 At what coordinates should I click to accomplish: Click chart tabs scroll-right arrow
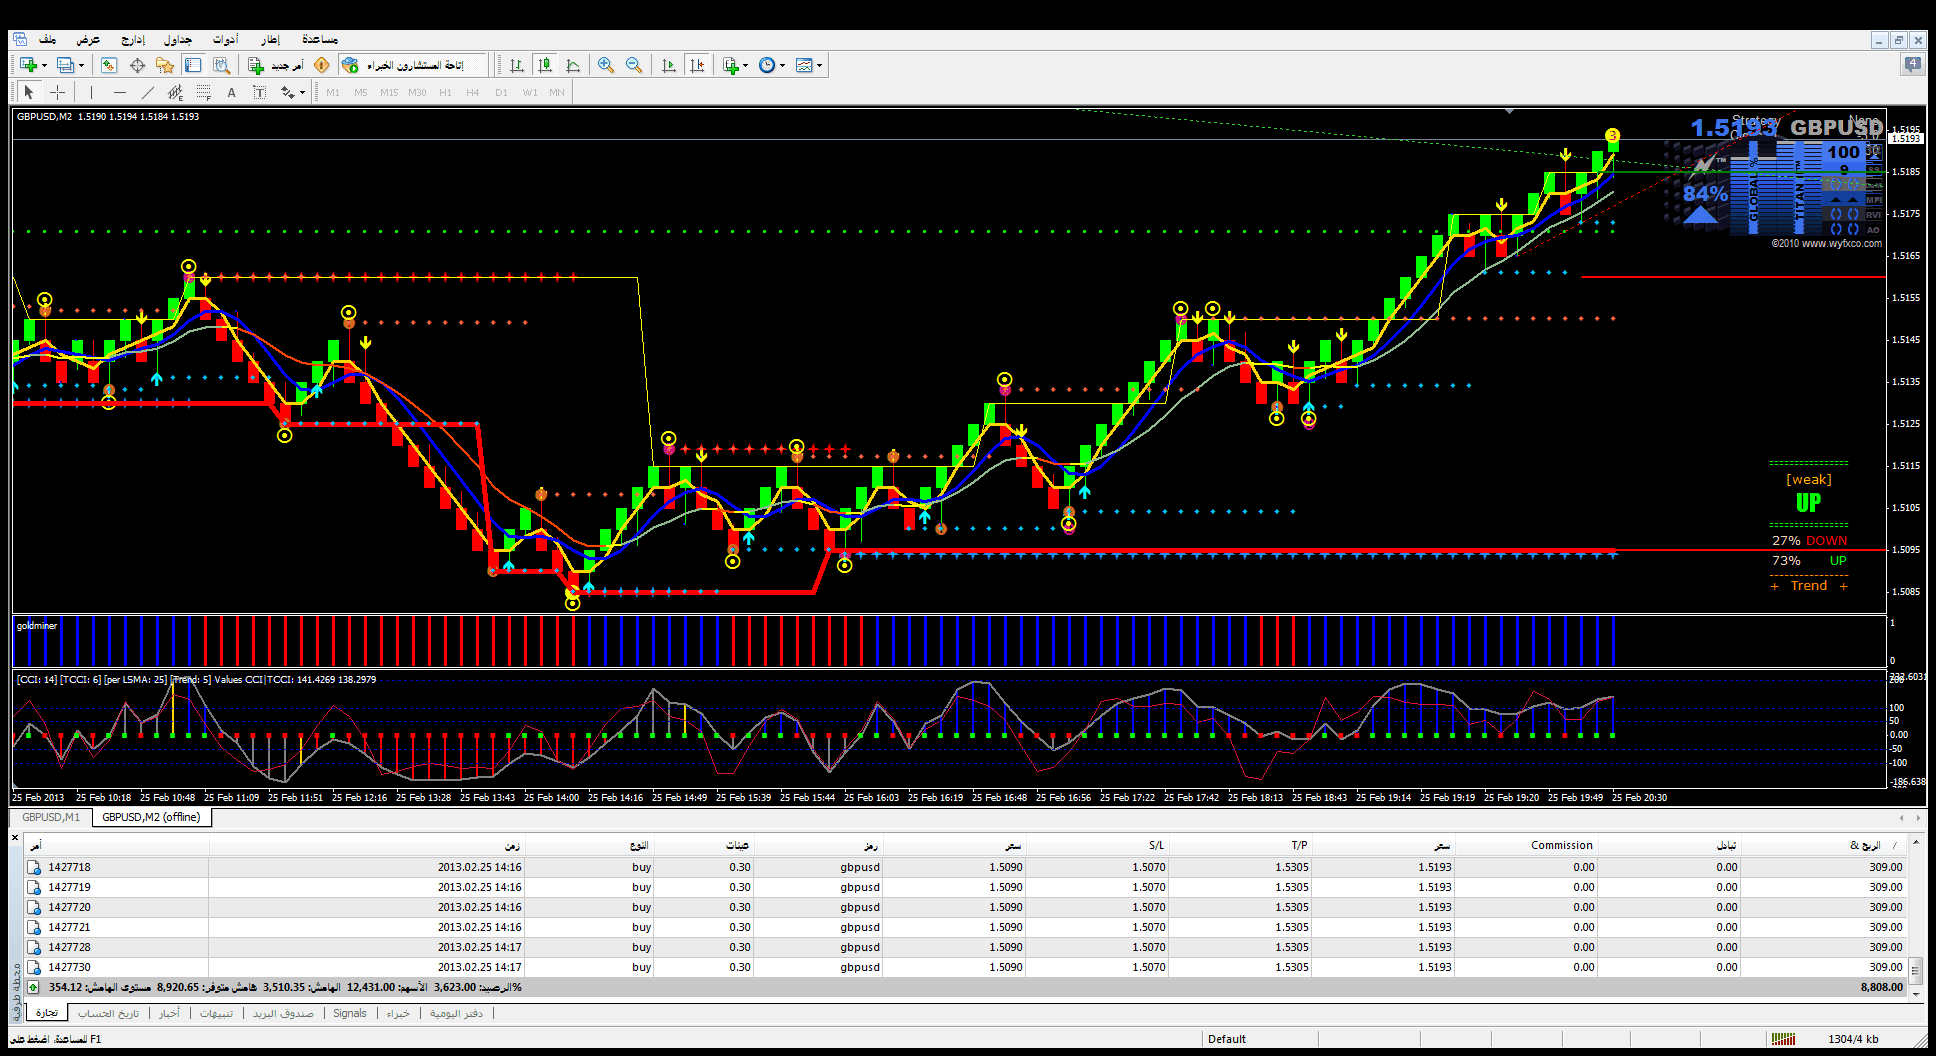point(1917,817)
